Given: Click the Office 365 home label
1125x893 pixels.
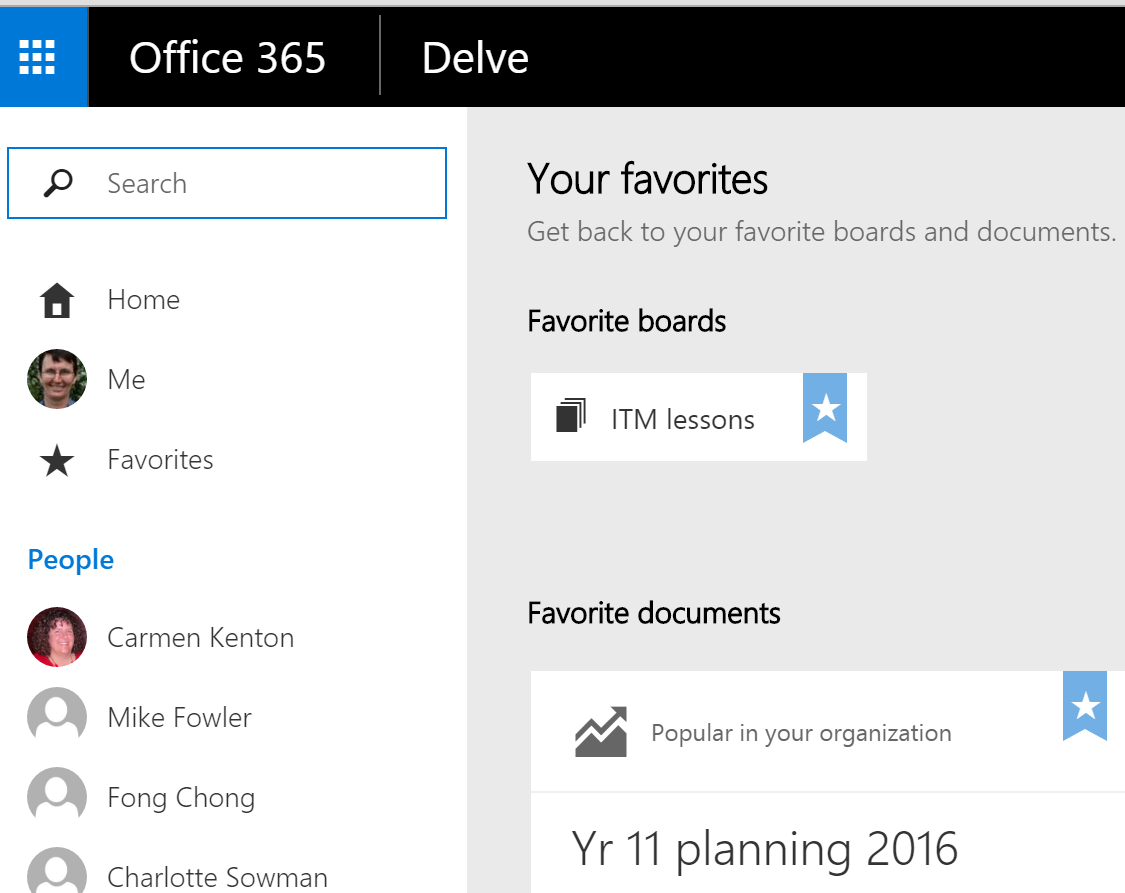Looking at the screenshot, I should click(227, 57).
